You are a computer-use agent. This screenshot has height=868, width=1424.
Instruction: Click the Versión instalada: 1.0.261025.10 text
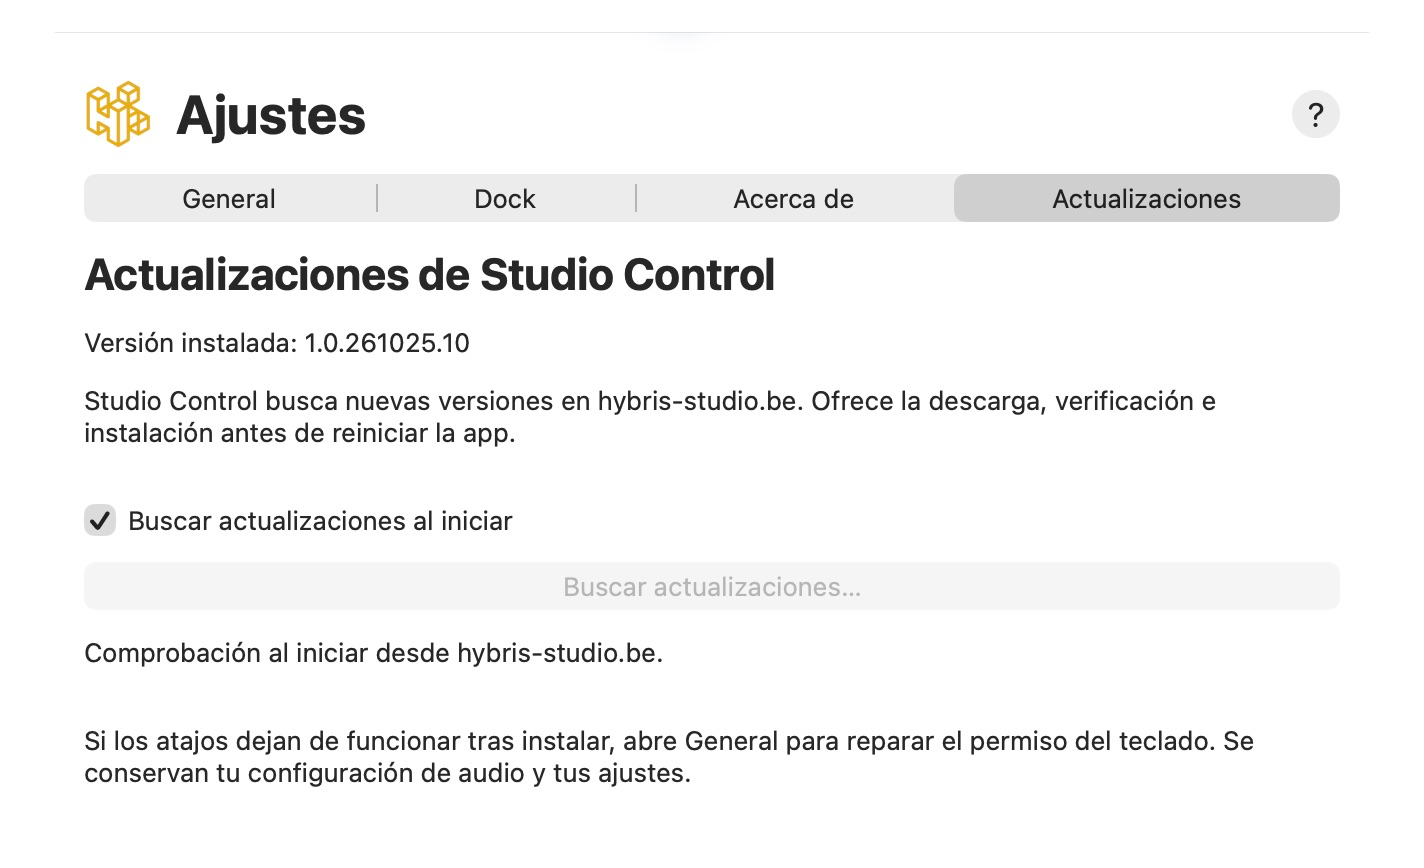click(x=277, y=343)
